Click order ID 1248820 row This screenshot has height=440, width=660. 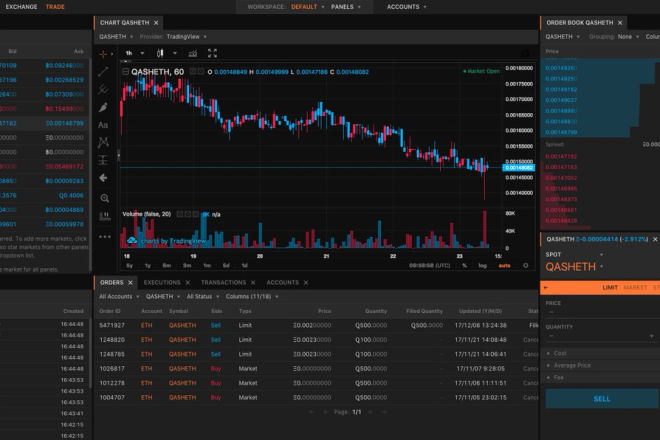coord(318,340)
